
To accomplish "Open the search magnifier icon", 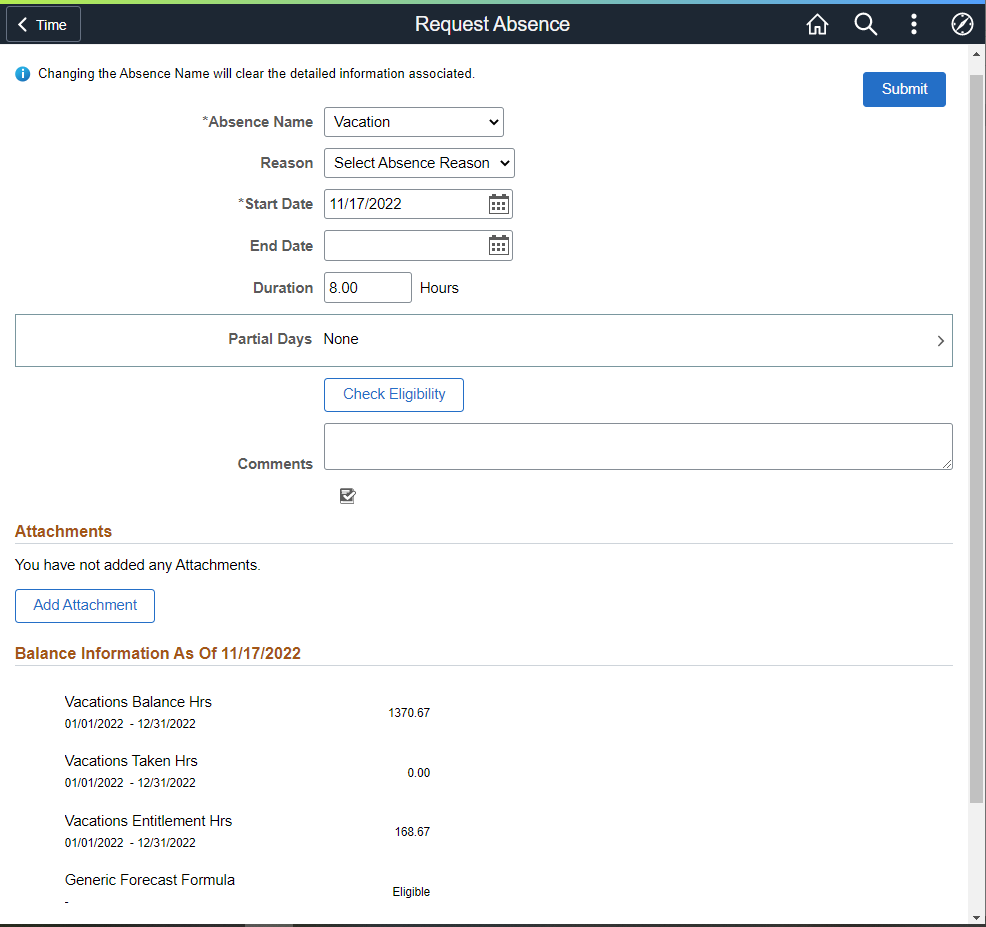I will coord(865,25).
